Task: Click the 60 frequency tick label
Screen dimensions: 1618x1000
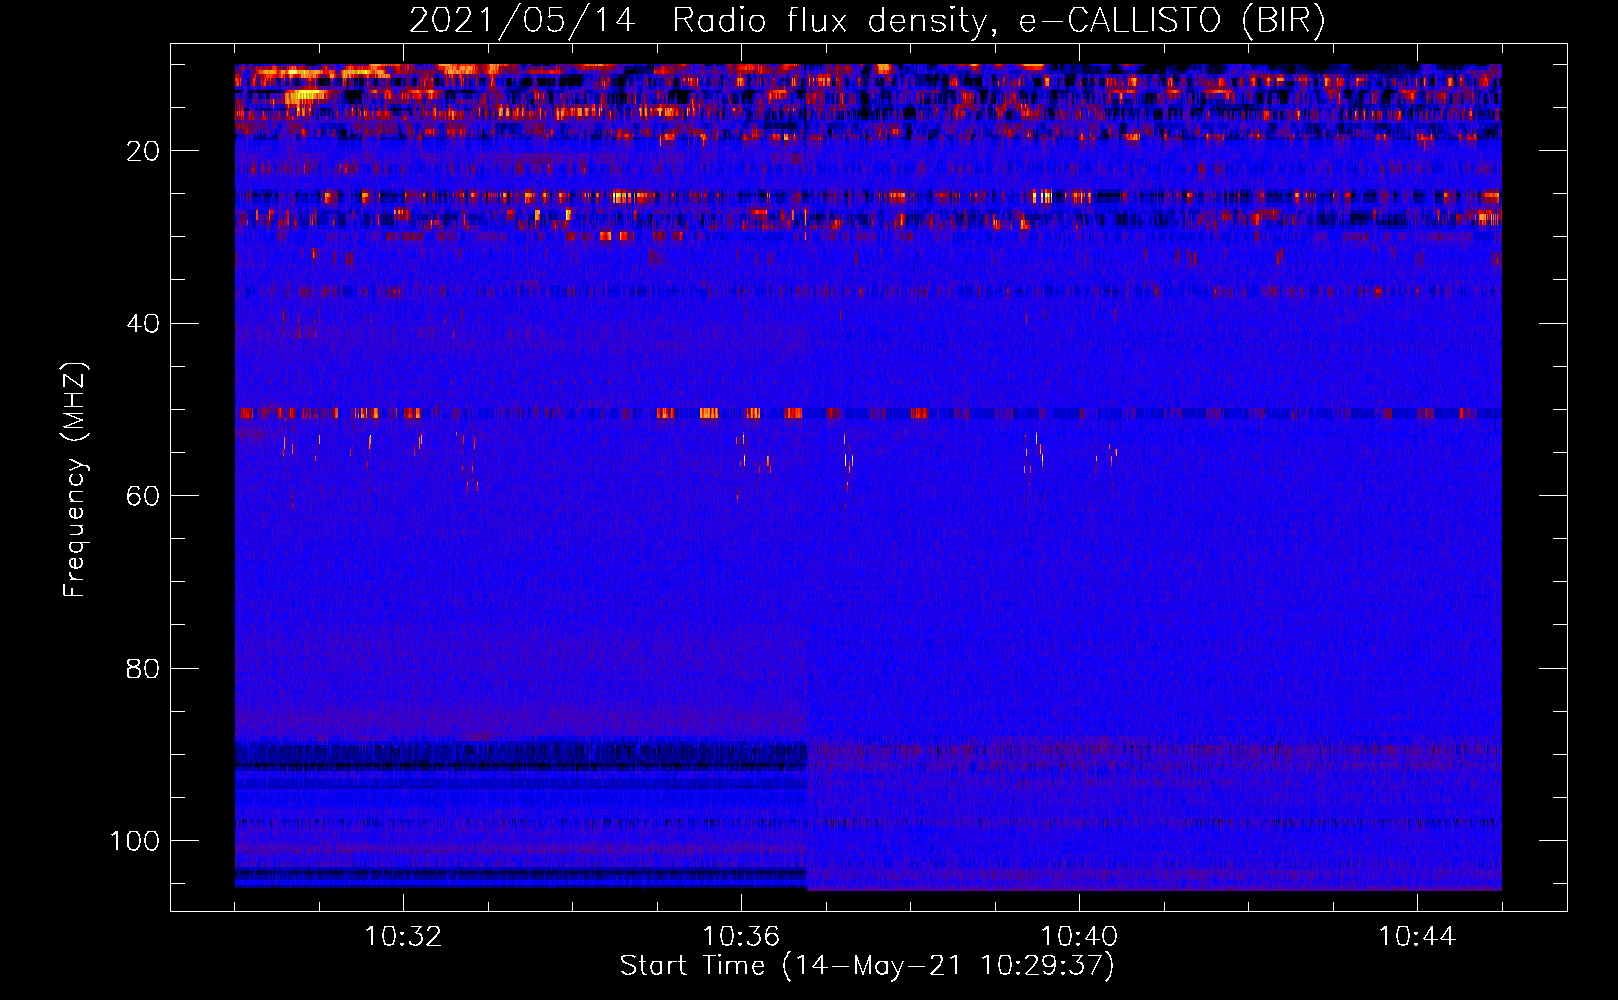Action: 143,496
